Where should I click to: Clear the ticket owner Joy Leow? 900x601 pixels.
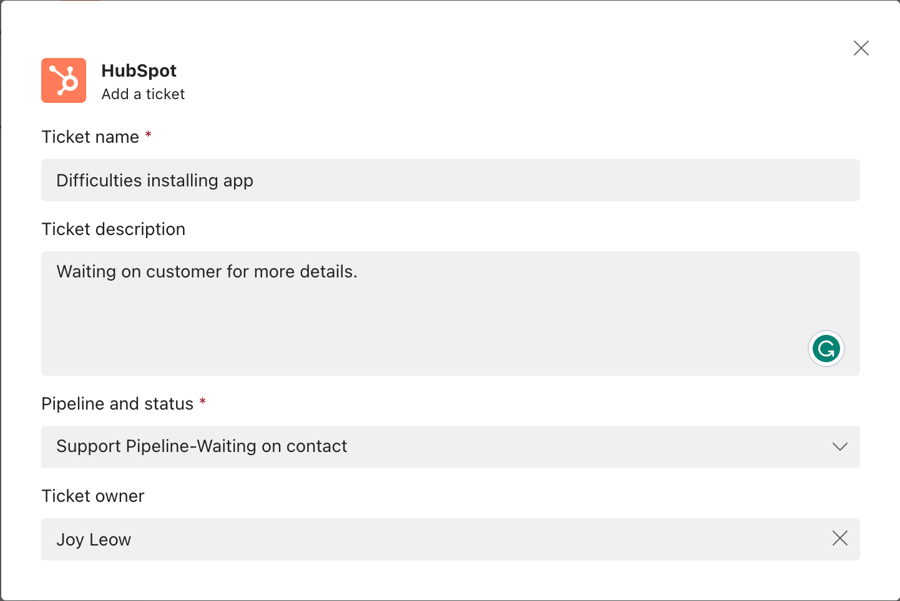[x=840, y=538]
